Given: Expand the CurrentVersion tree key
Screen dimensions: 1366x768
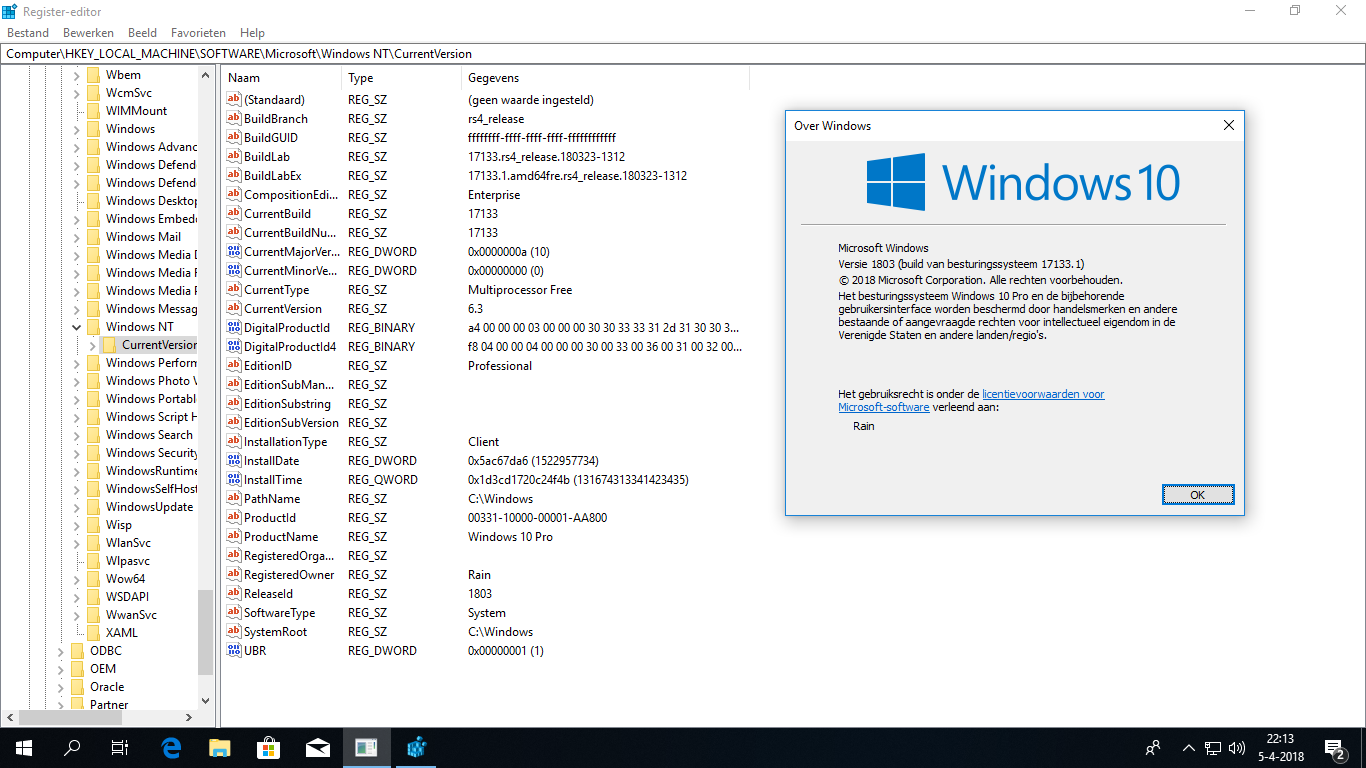Looking at the screenshot, I should click(92, 345).
